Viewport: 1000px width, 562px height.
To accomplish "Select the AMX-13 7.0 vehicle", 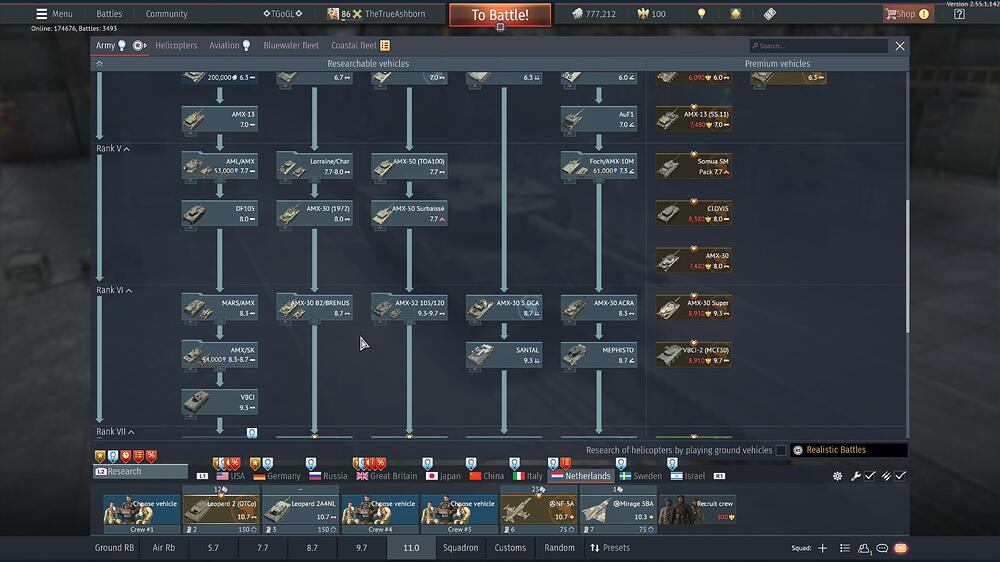I will 219,119.
